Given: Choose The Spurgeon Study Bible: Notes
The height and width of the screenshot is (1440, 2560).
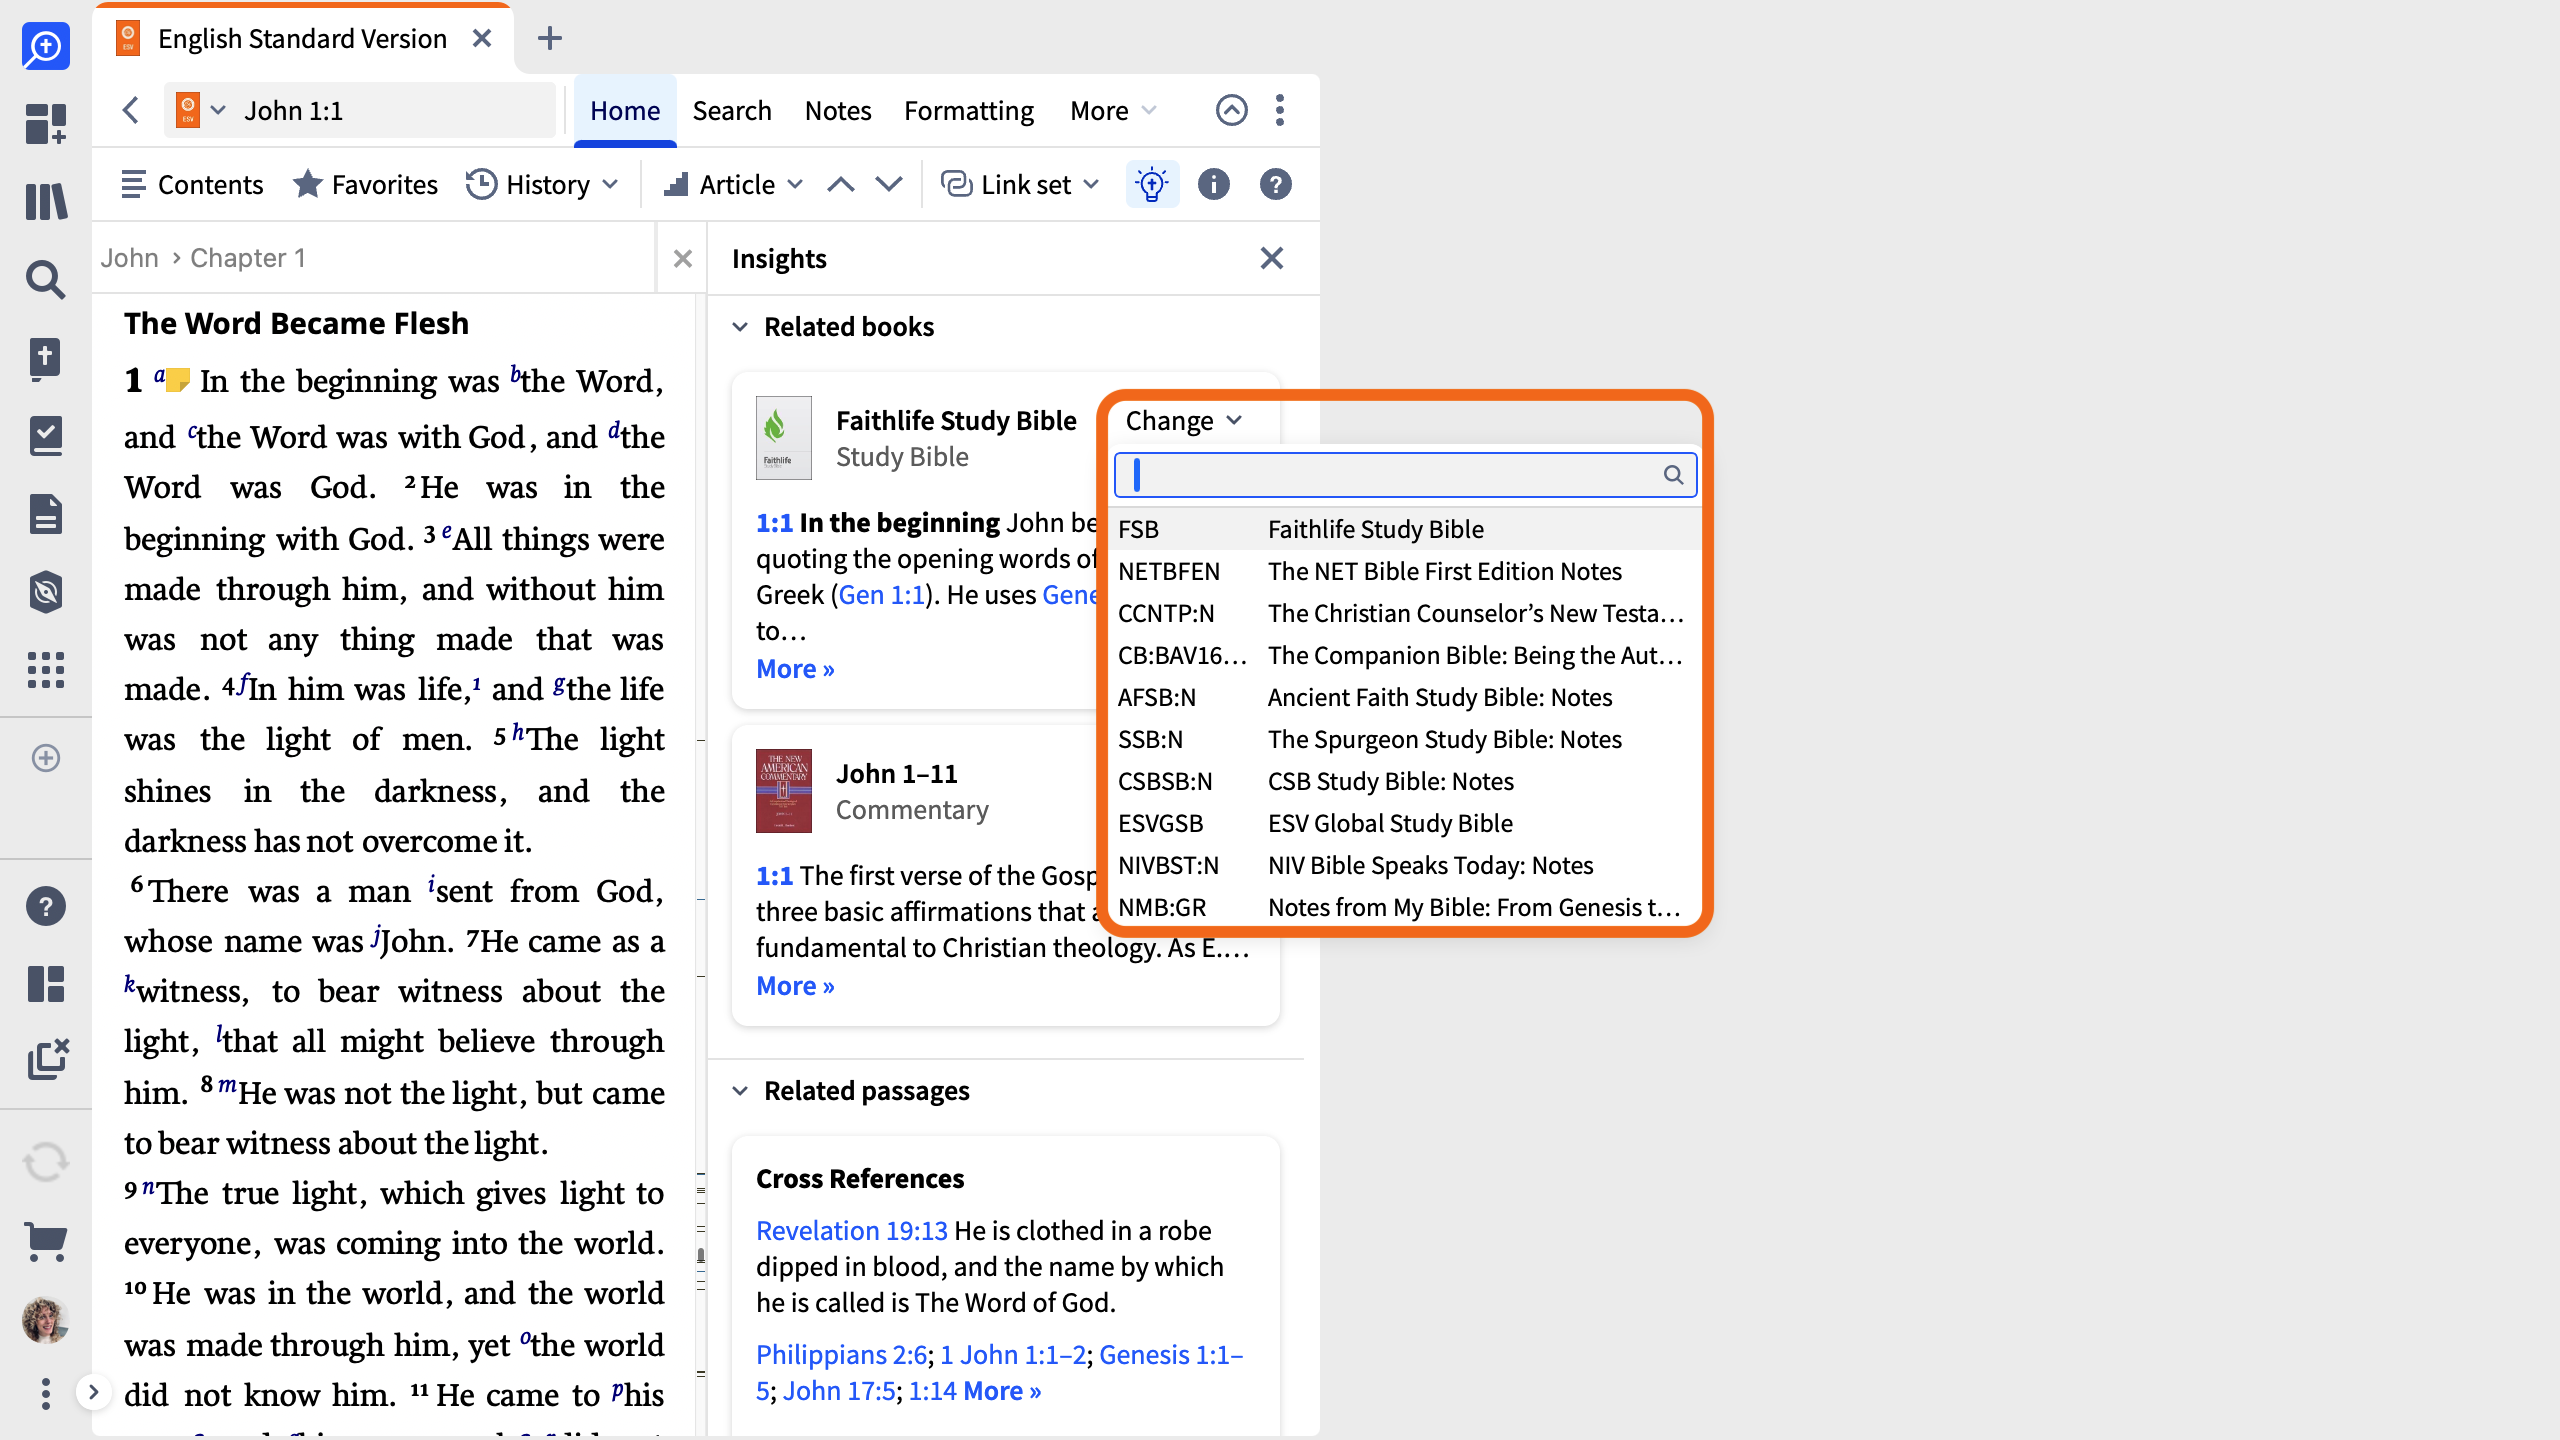Looking at the screenshot, I should pos(1406,739).
